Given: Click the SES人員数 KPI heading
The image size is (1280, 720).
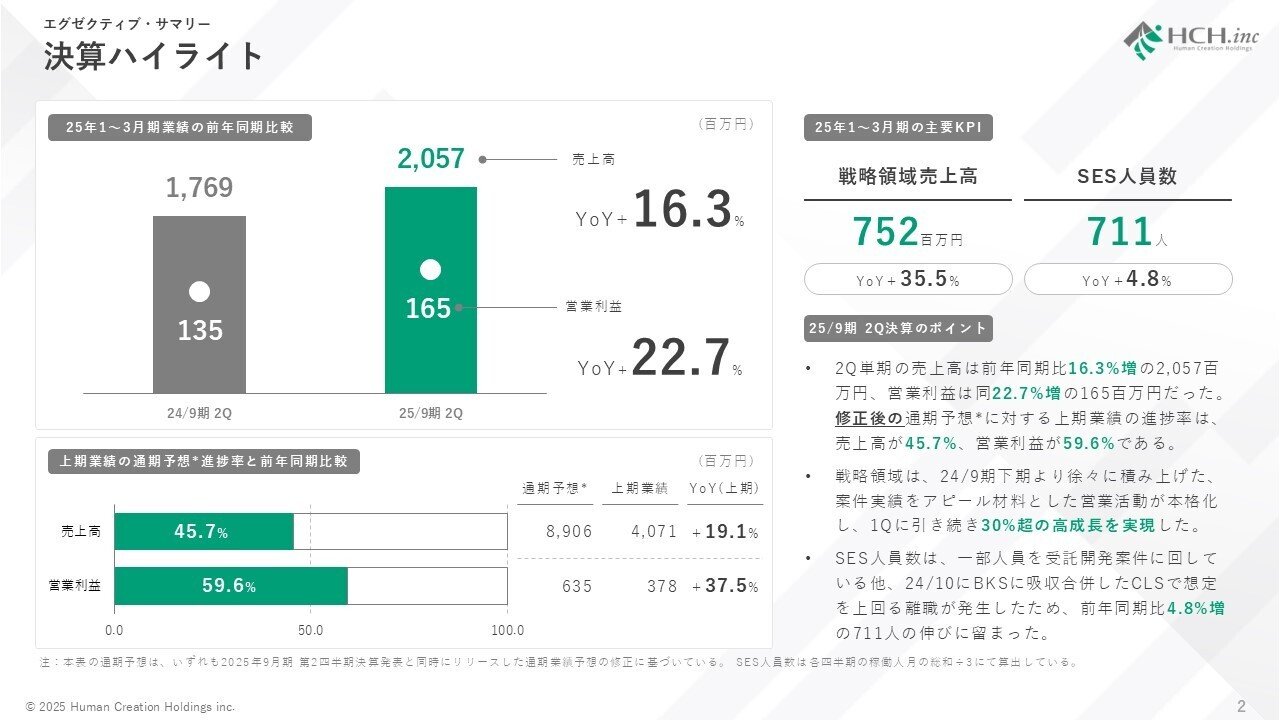Looking at the screenshot, I should click(1127, 177).
